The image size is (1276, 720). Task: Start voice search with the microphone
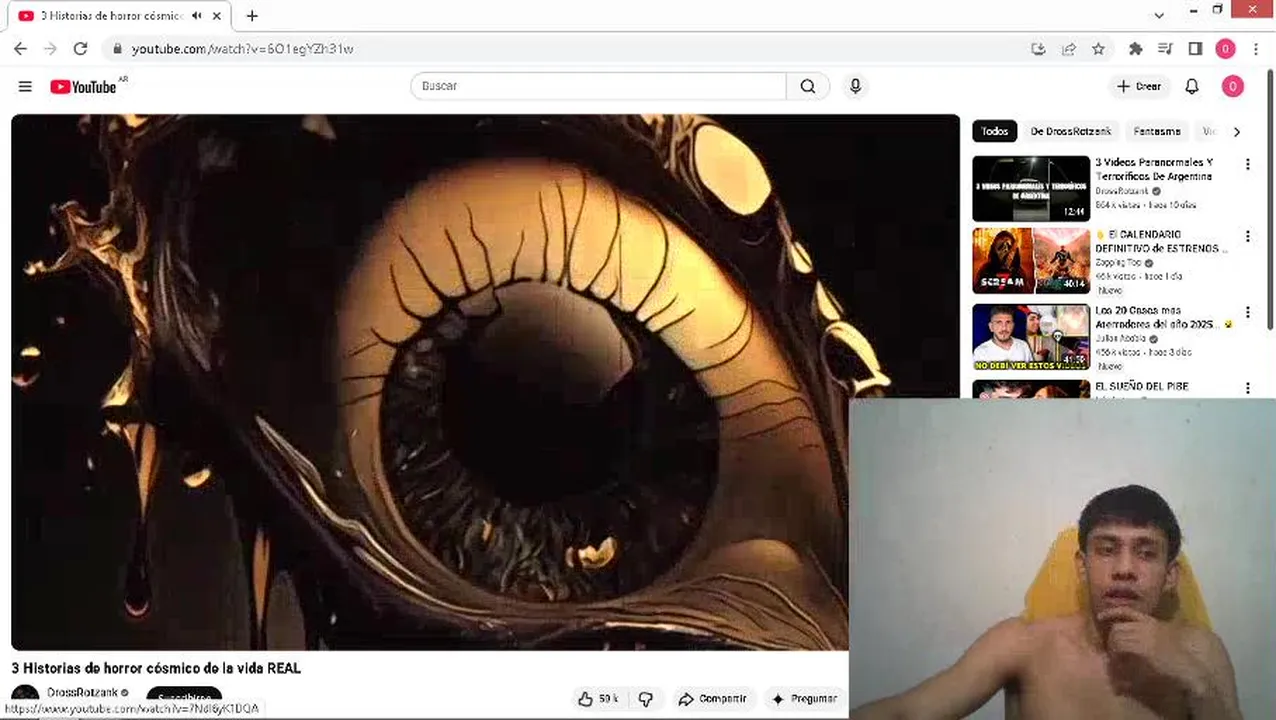point(855,86)
